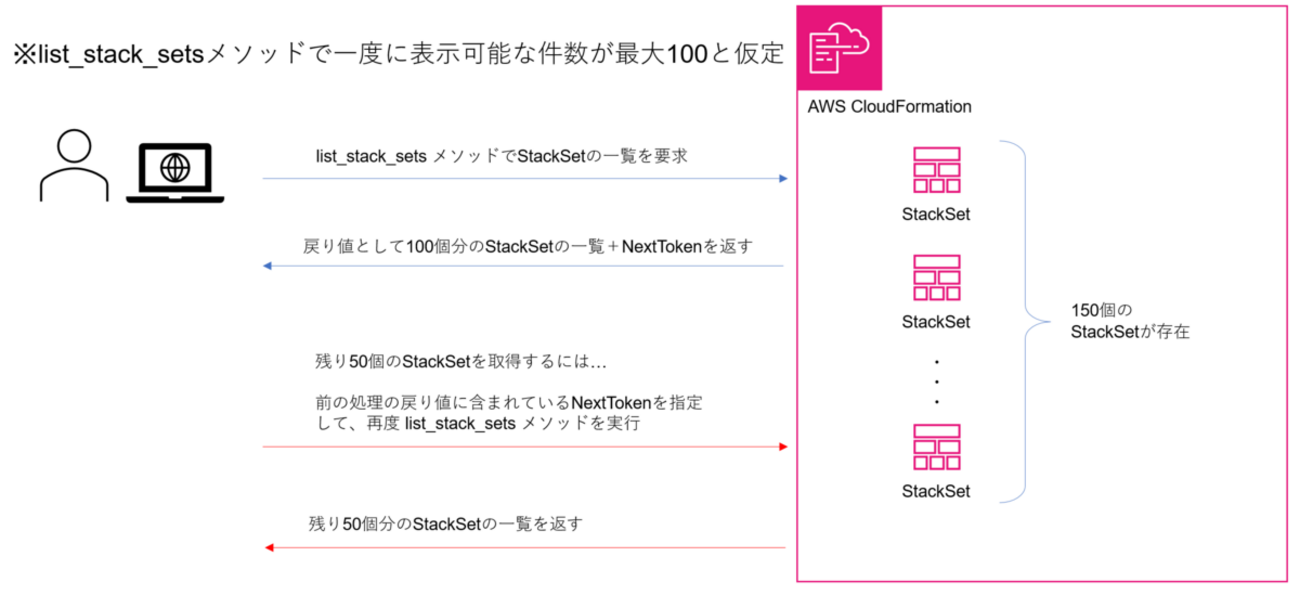Click the 'NextTokenを指定' instruction text

[508, 403]
